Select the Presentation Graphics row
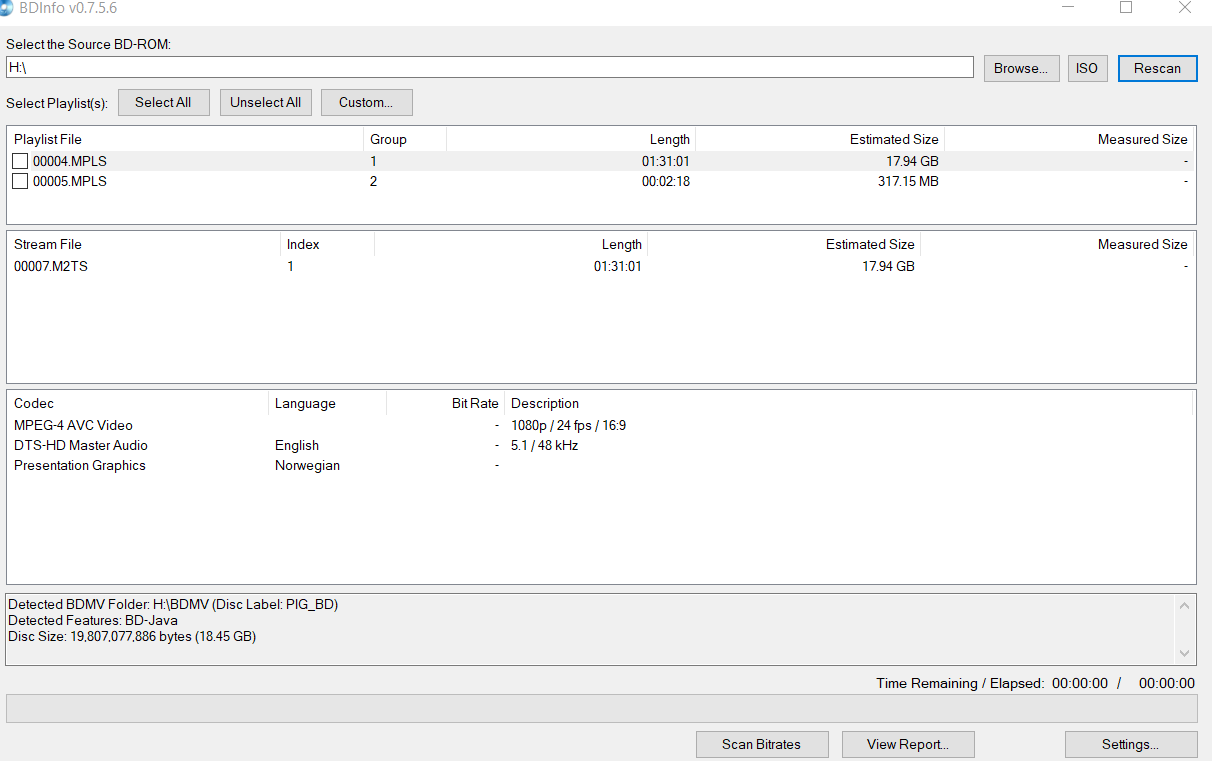The image size is (1212, 761). click(x=601, y=465)
